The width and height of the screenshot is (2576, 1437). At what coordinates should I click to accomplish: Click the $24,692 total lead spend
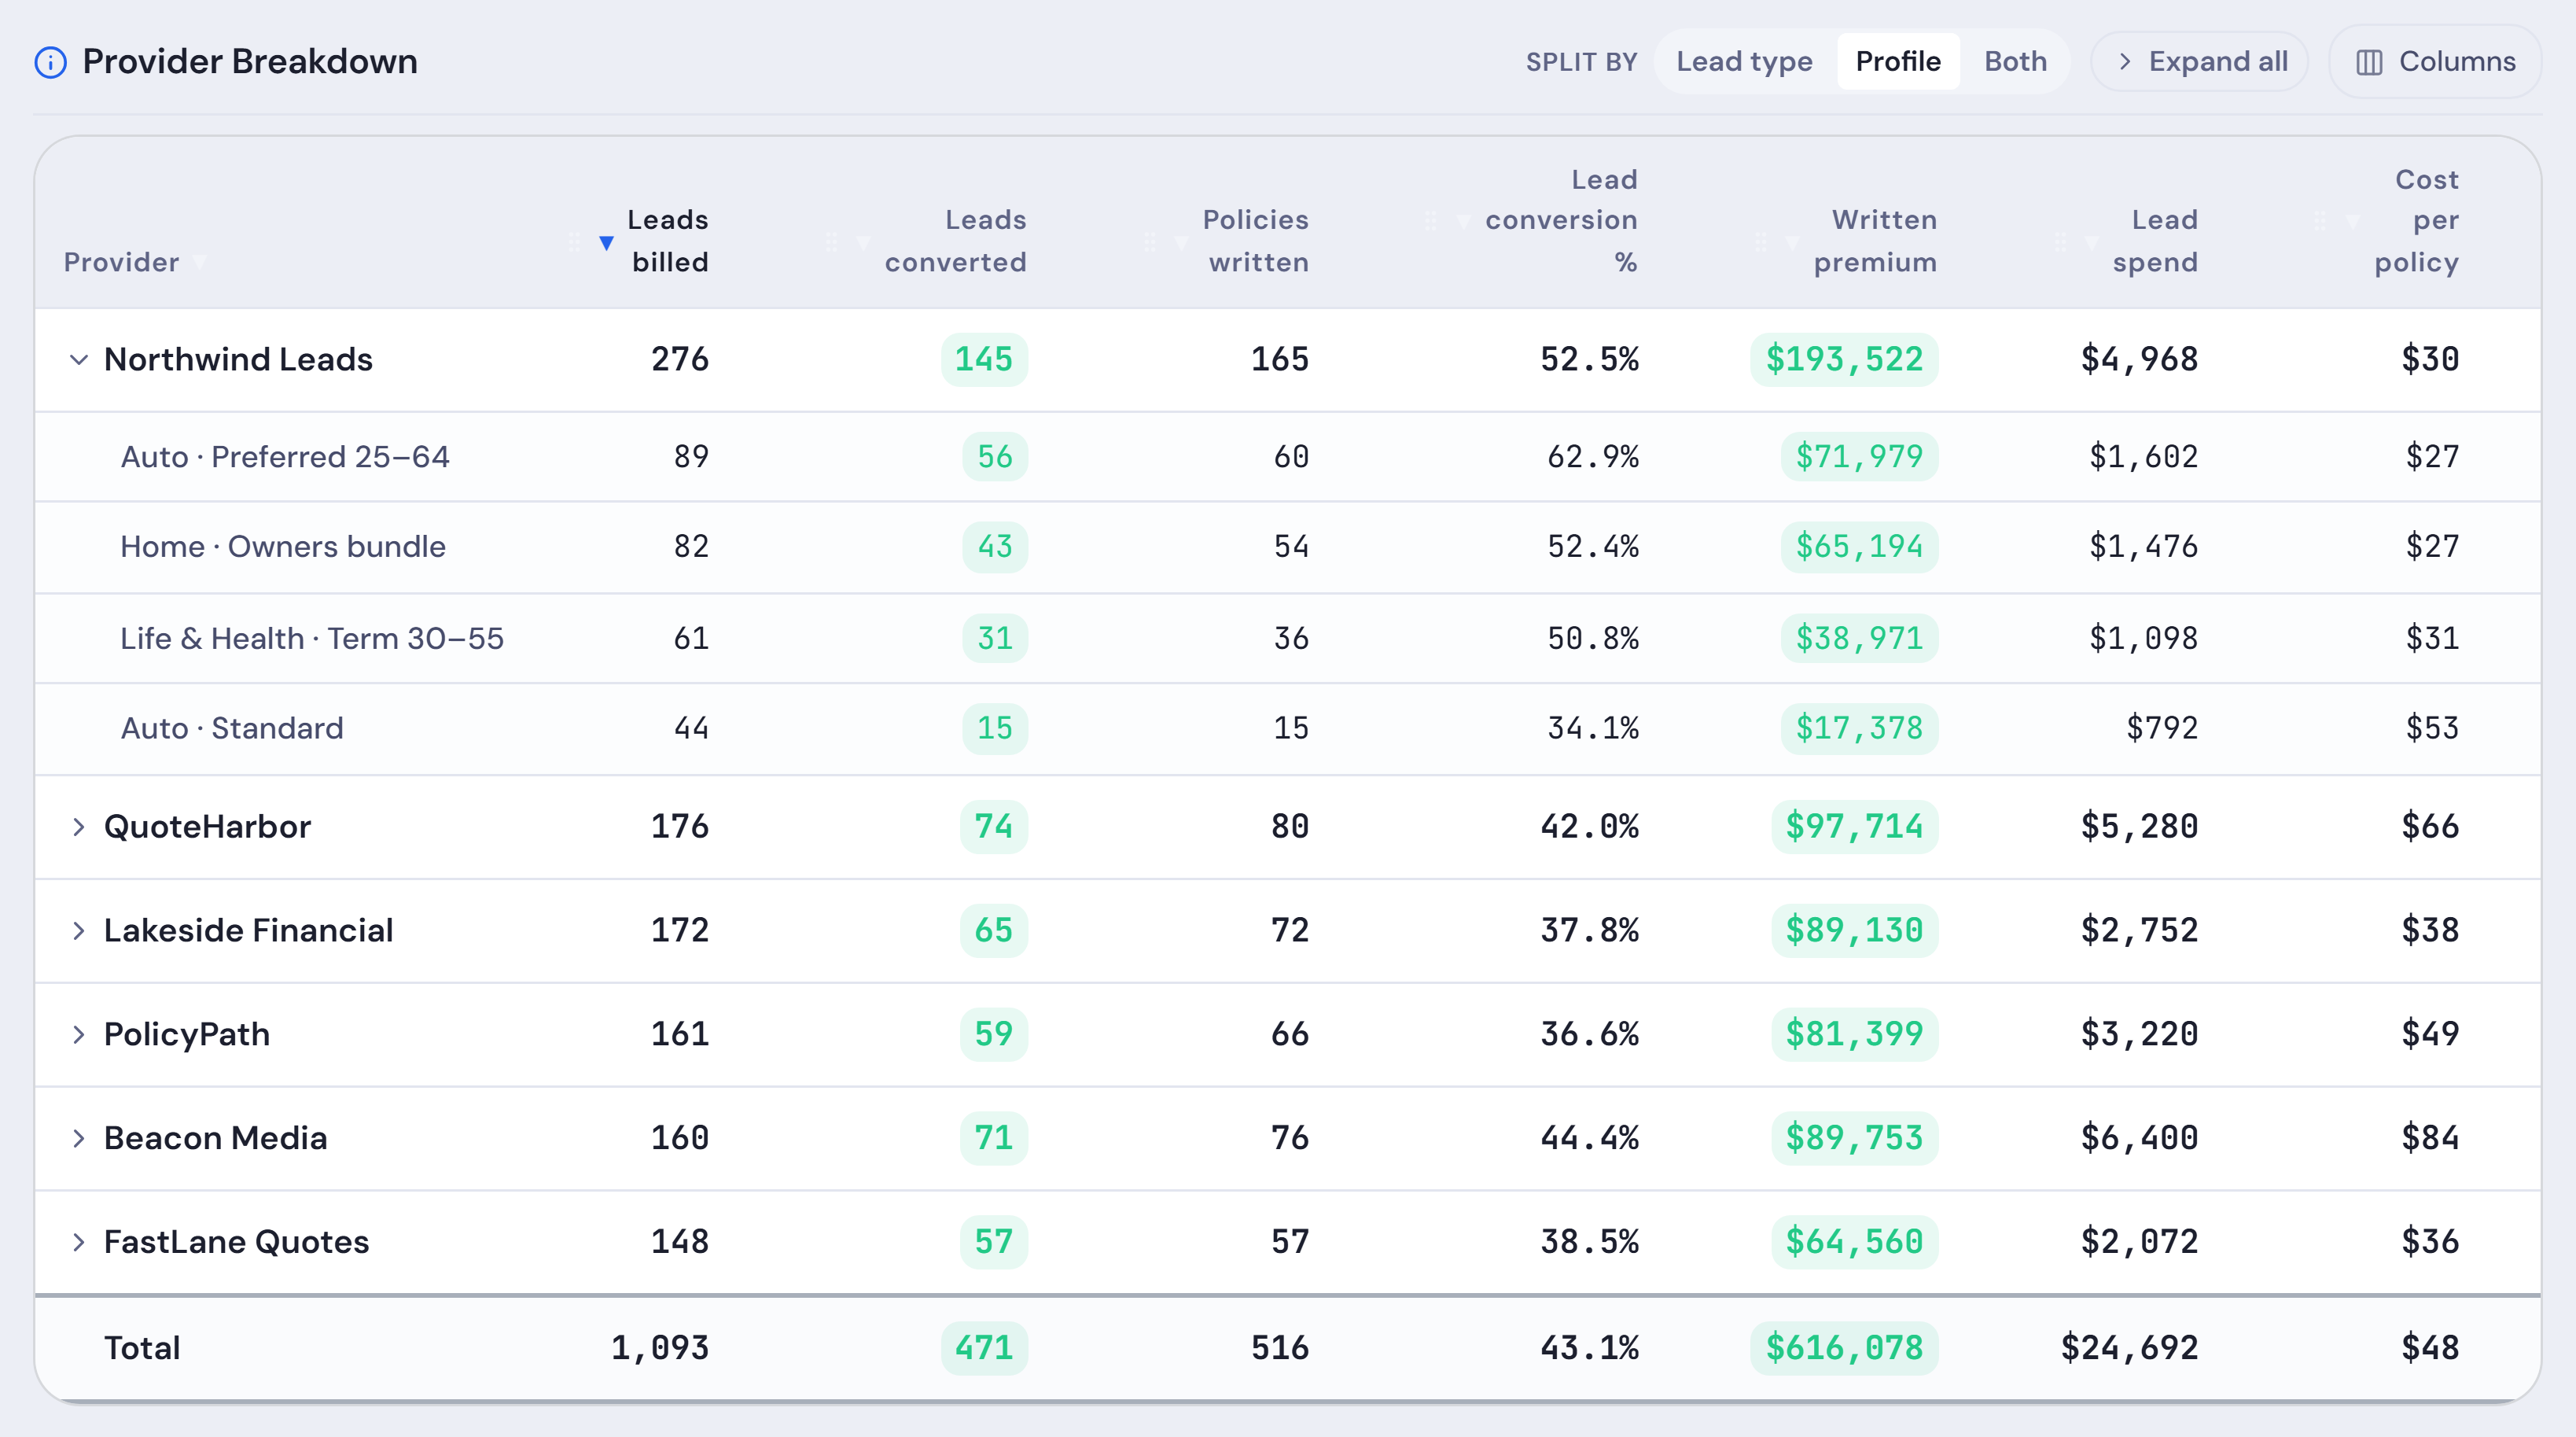click(2129, 1348)
